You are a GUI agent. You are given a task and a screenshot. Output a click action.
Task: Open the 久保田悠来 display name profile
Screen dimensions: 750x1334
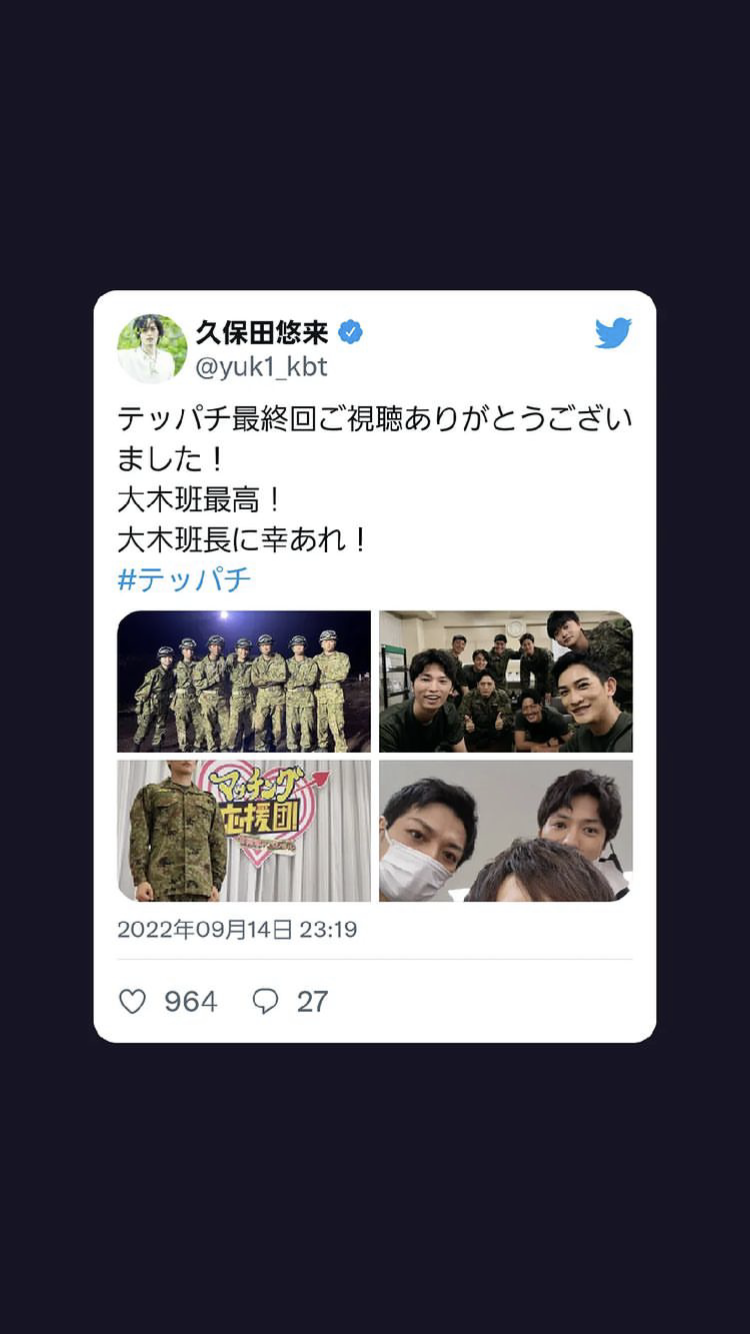(262, 332)
